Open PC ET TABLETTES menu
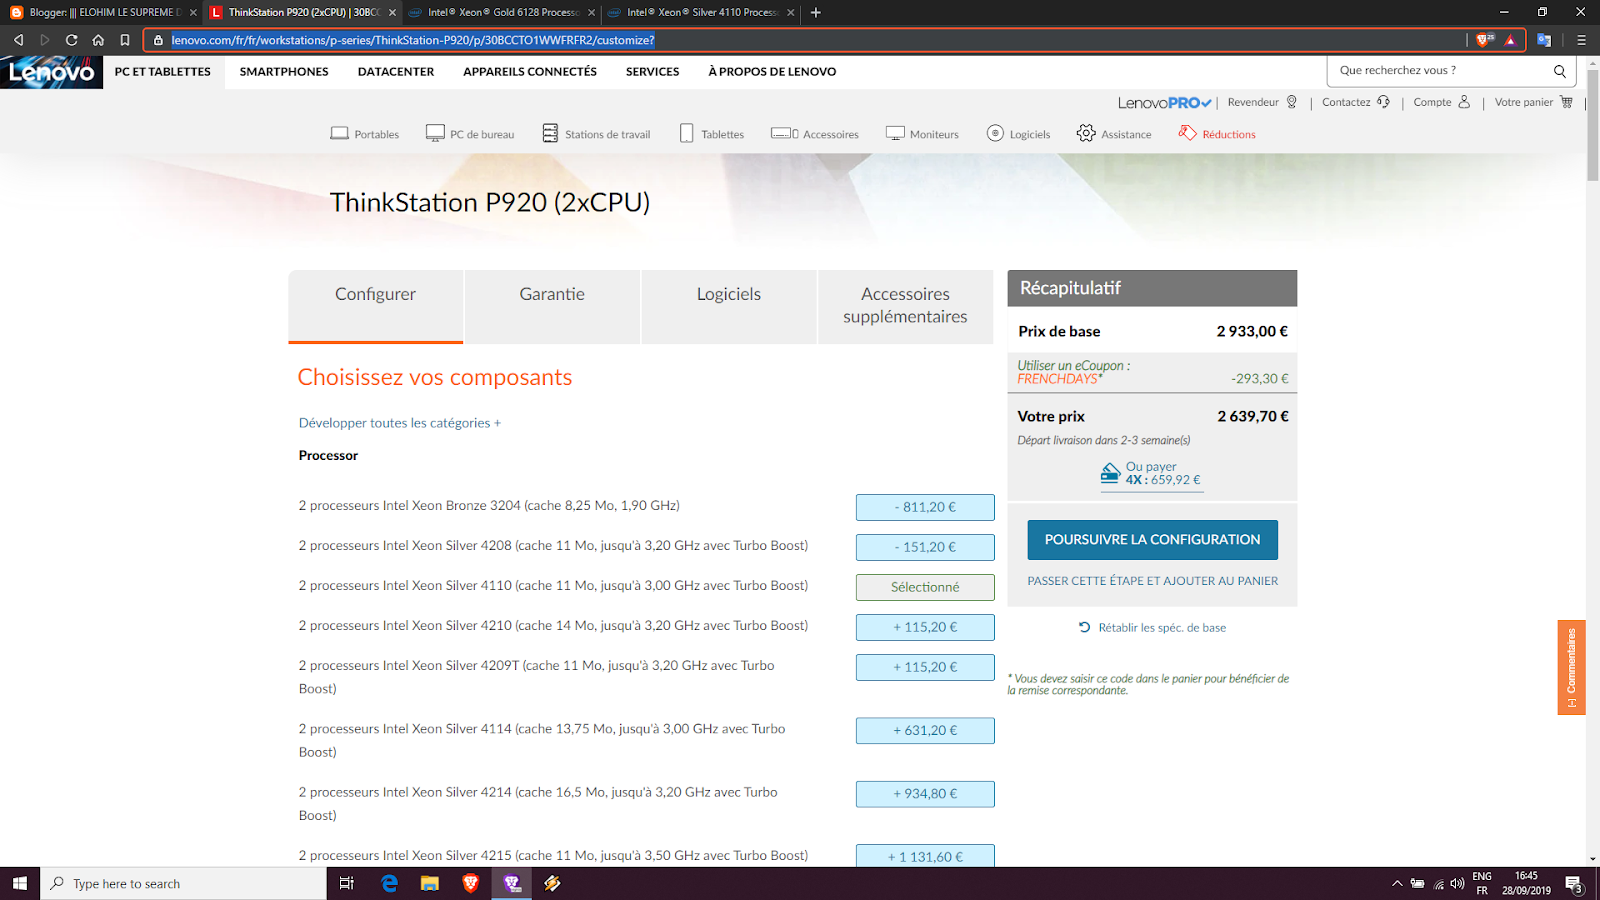 tap(163, 72)
